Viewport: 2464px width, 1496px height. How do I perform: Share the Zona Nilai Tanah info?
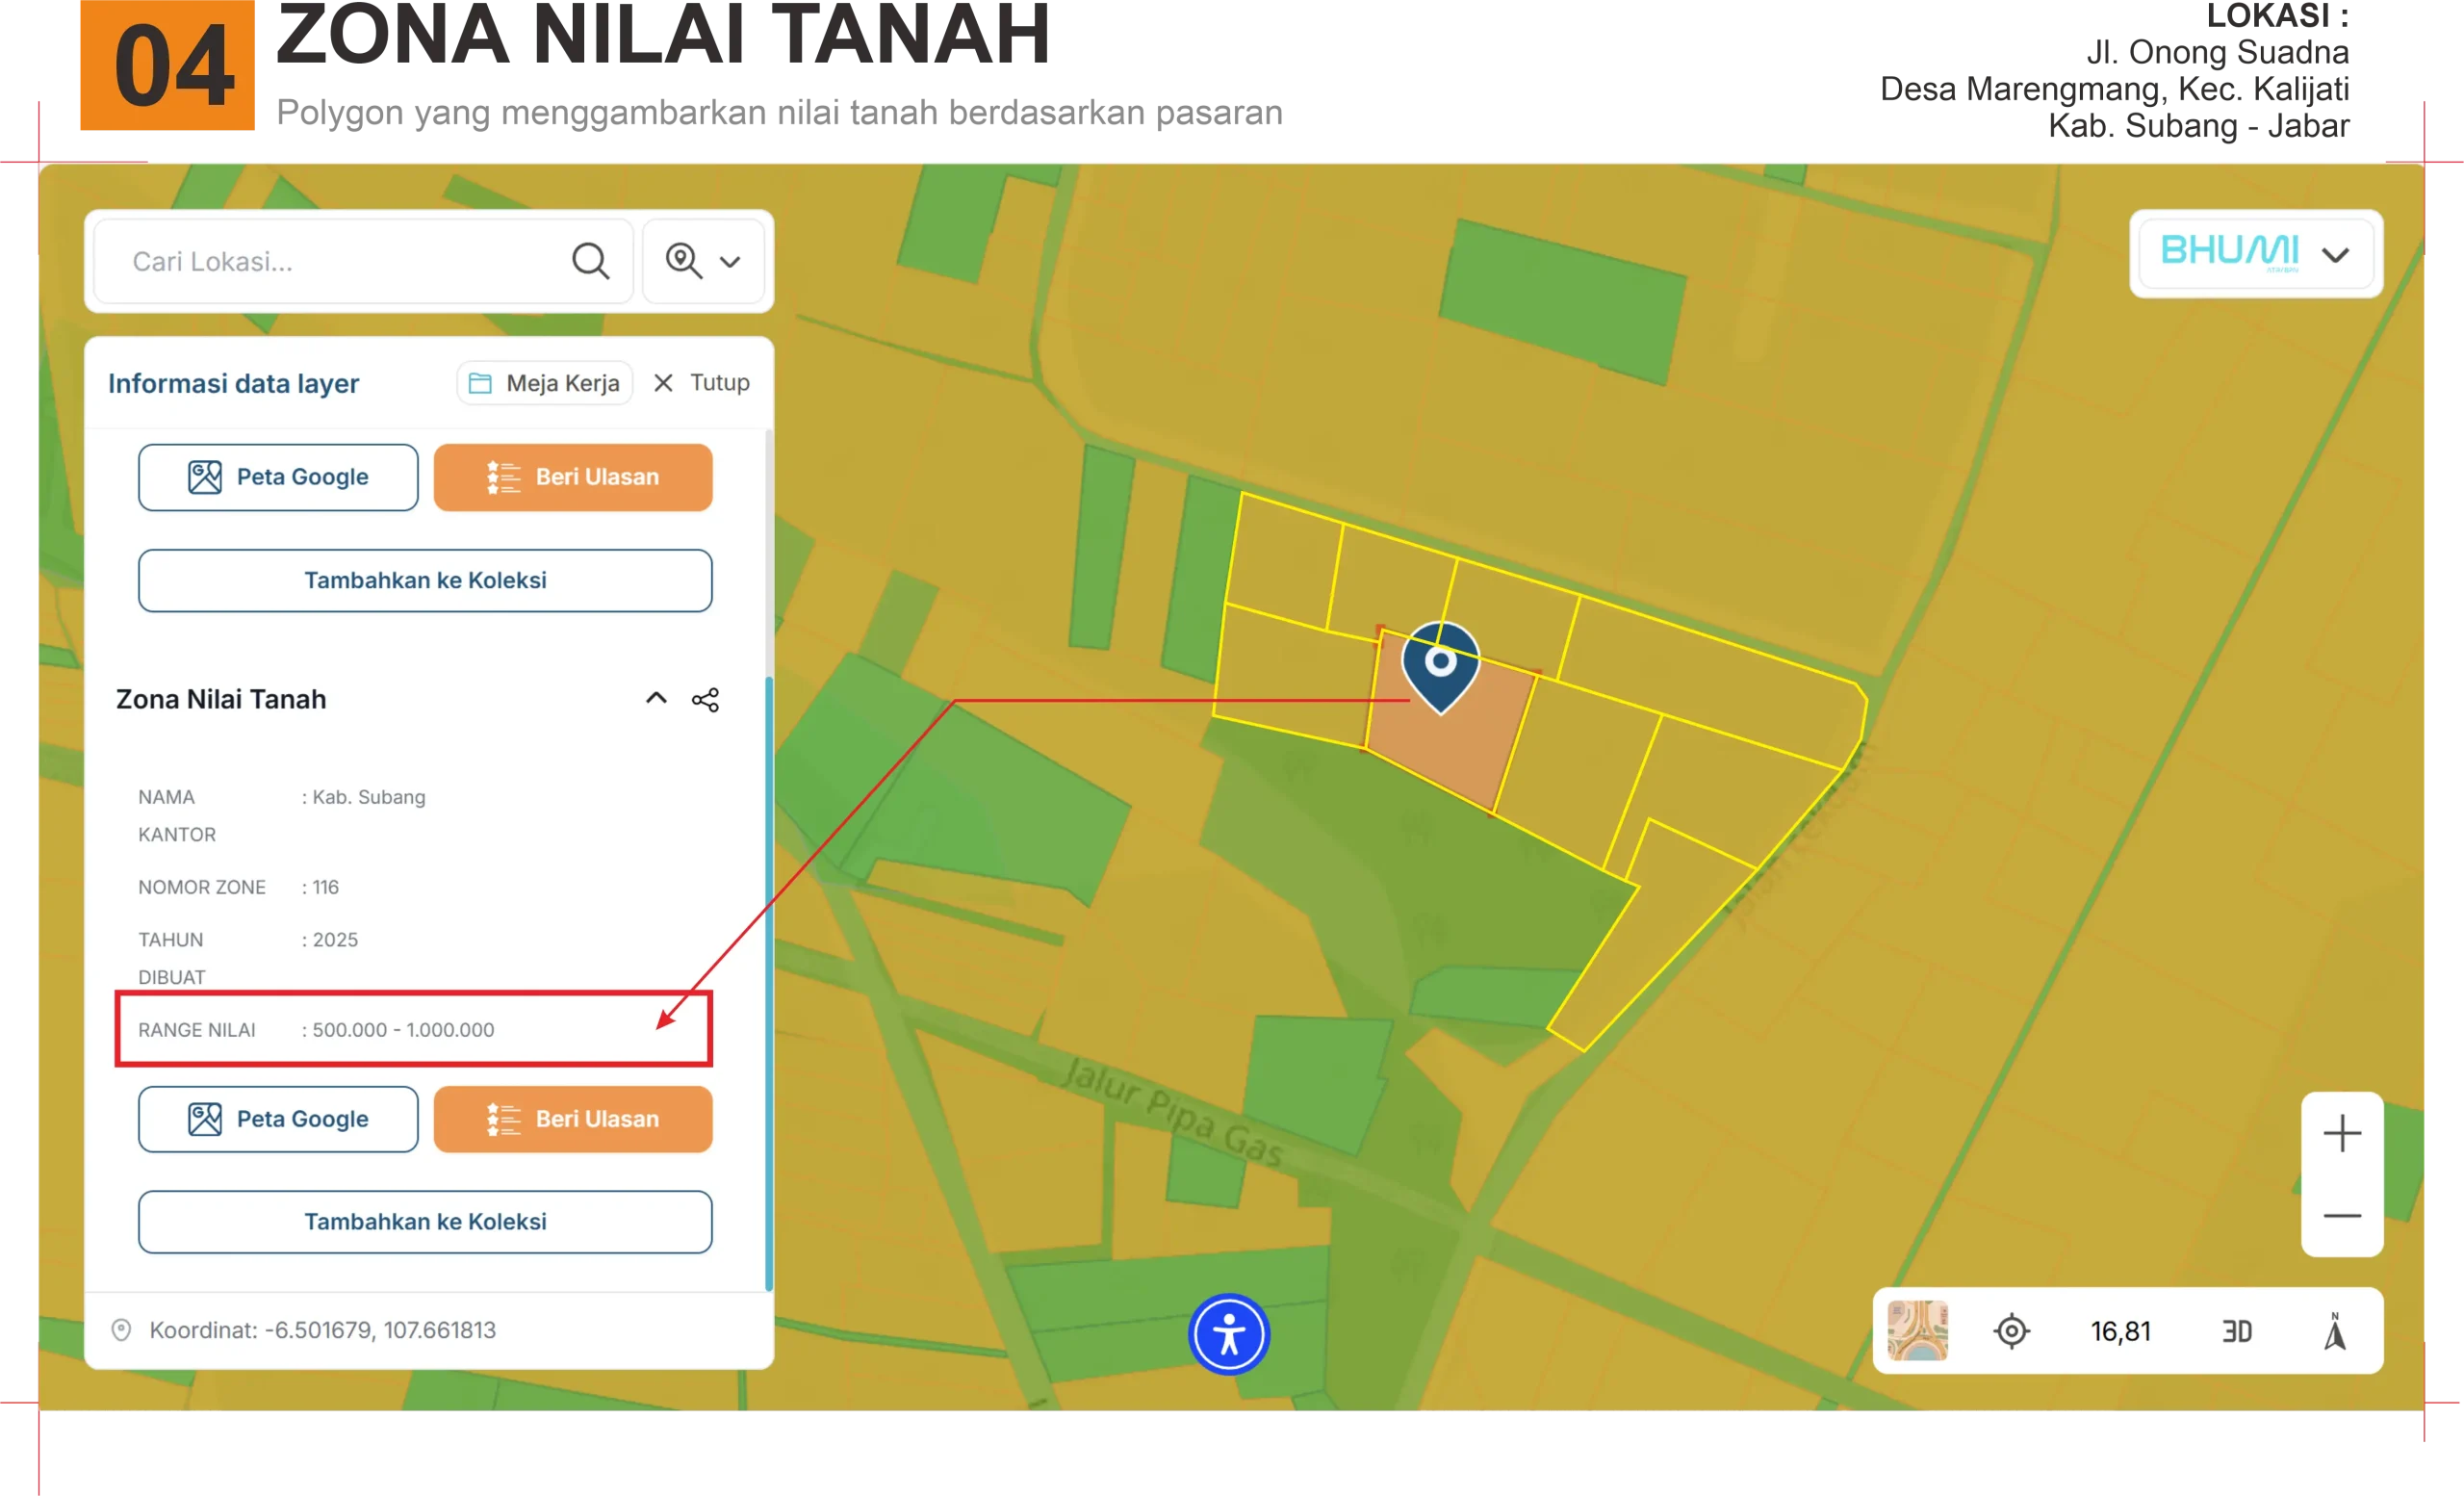[x=705, y=700]
